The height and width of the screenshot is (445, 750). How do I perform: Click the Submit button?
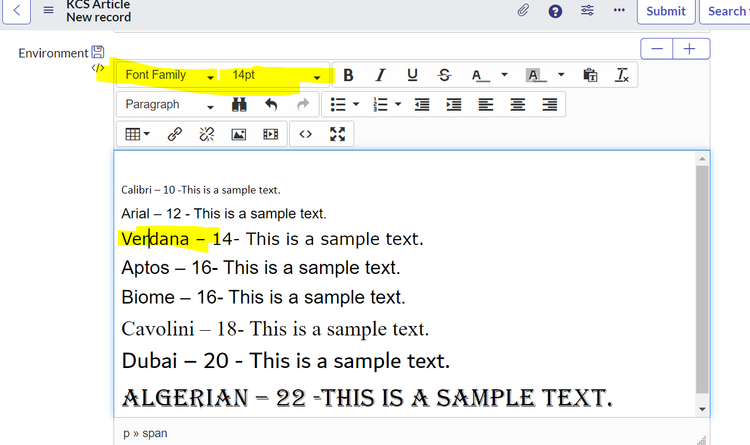[x=666, y=11]
